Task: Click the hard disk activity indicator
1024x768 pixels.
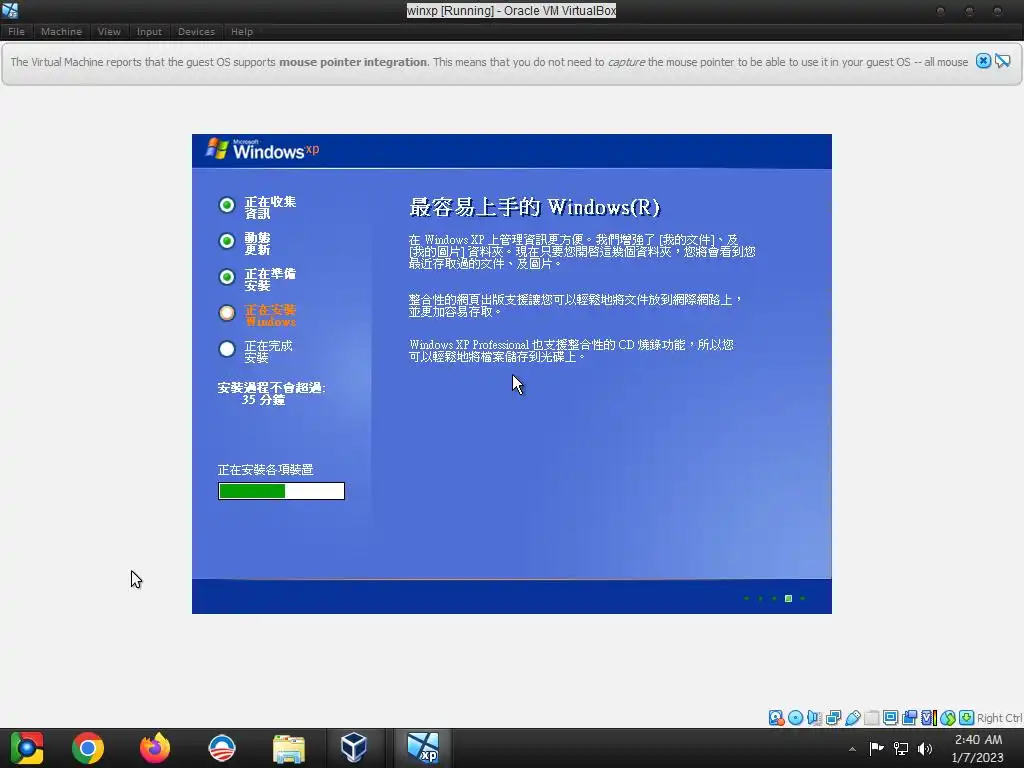Action: 776,718
